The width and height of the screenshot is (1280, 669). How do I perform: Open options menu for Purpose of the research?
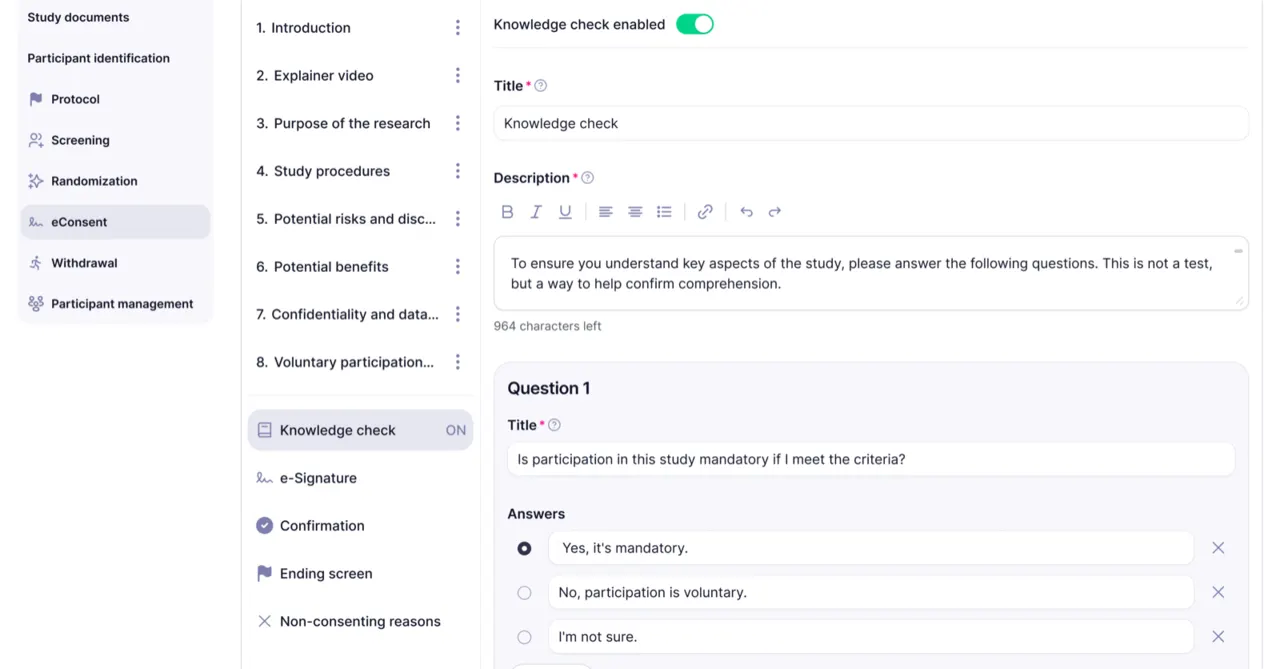(x=458, y=123)
